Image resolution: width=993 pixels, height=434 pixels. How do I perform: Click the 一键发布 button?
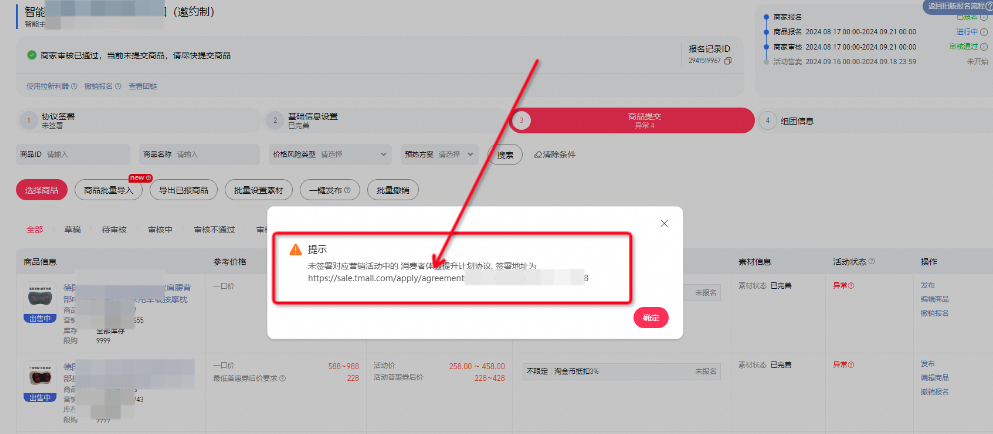[x=330, y=190]
